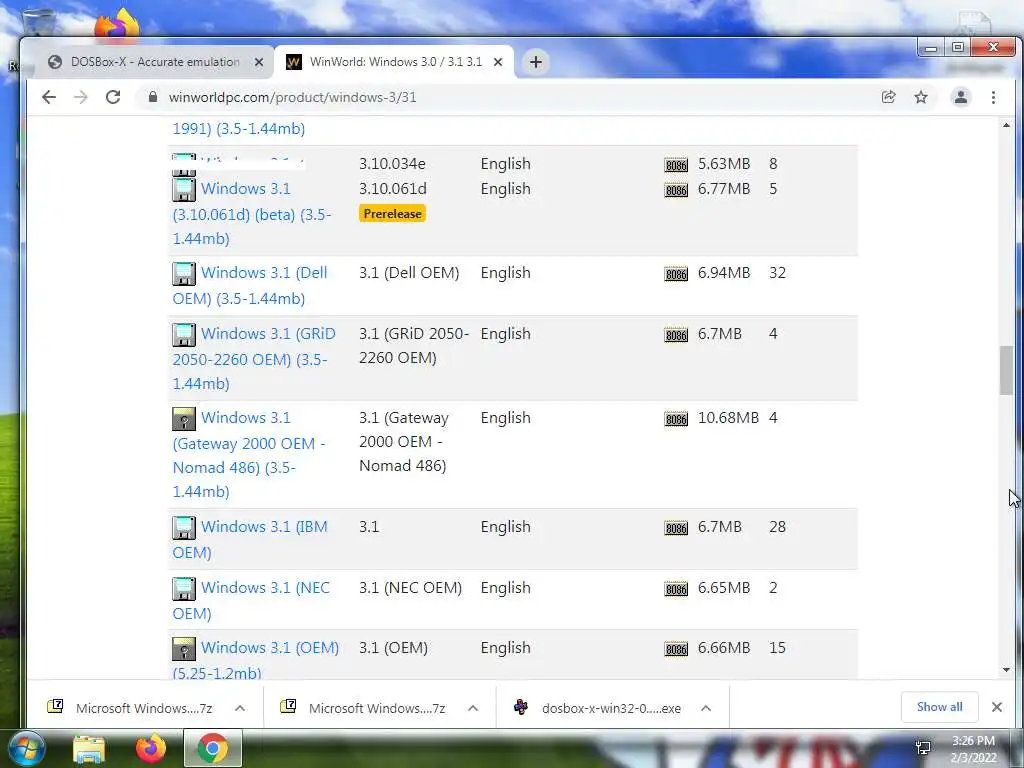The image size is (1024, 768).
Task: Open Chrome three-dot menu
Action: pos(993,97)
